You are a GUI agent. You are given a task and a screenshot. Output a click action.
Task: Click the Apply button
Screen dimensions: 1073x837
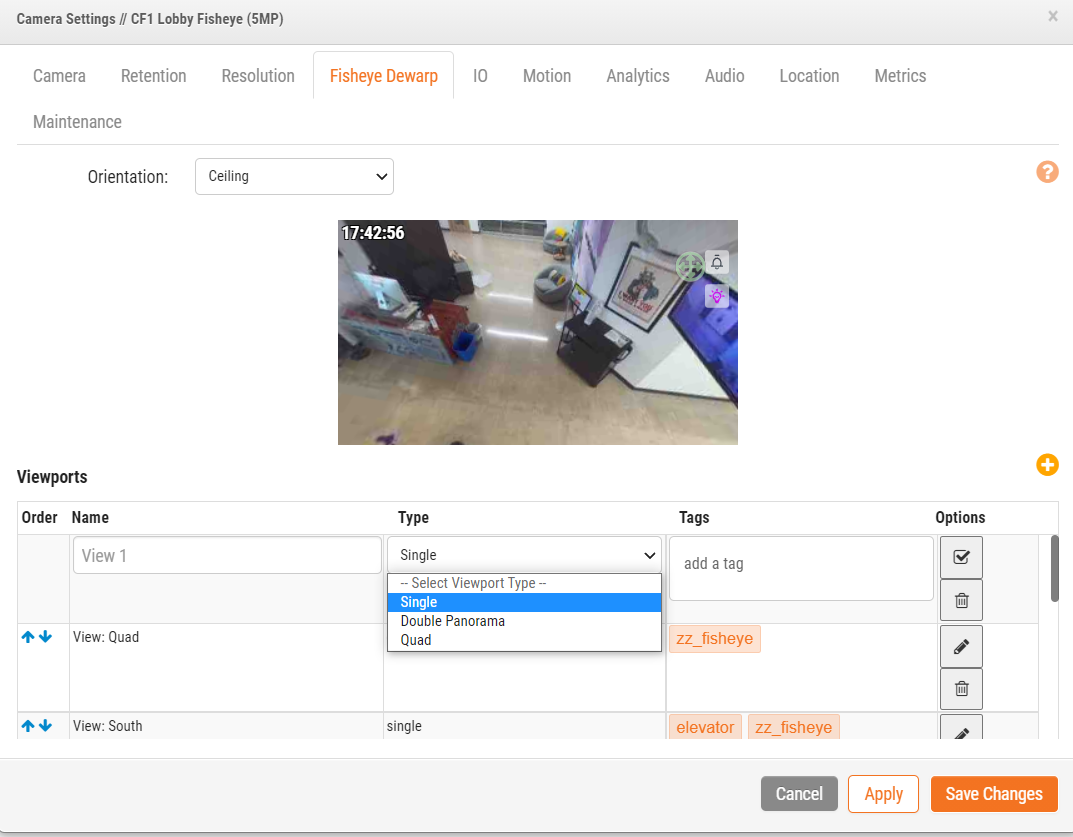point(883,794)
